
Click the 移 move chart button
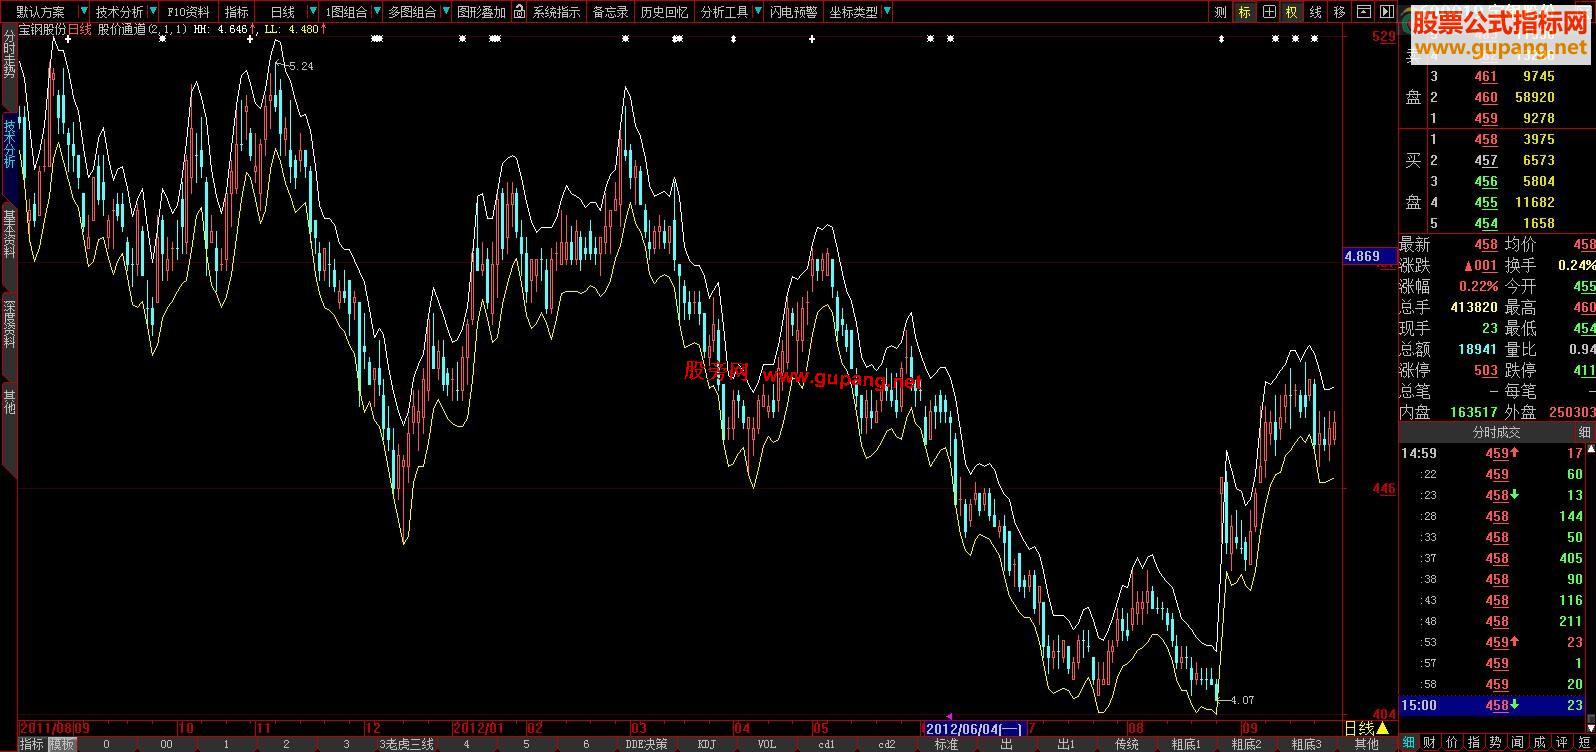(x=1340, y=12)
